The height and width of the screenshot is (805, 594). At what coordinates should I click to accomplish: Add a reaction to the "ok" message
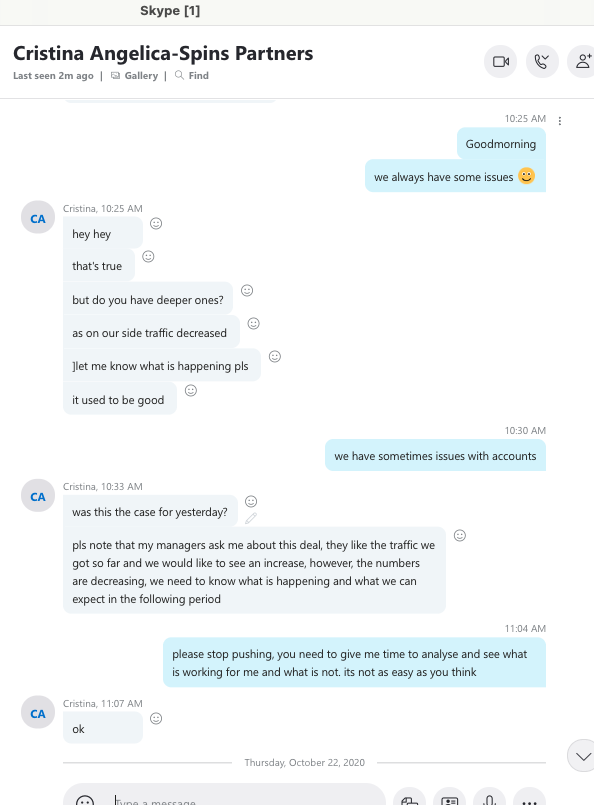pos(156,718)
